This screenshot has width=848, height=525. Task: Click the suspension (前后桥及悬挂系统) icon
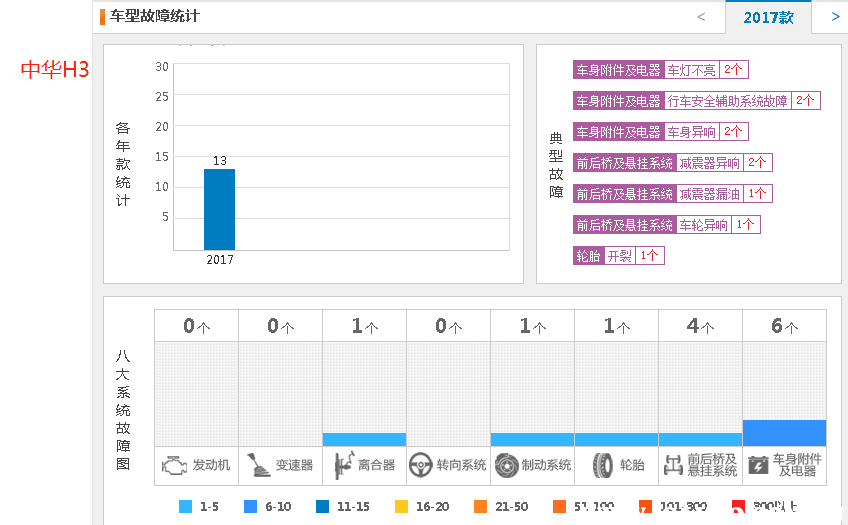click(x=673, y=465)
